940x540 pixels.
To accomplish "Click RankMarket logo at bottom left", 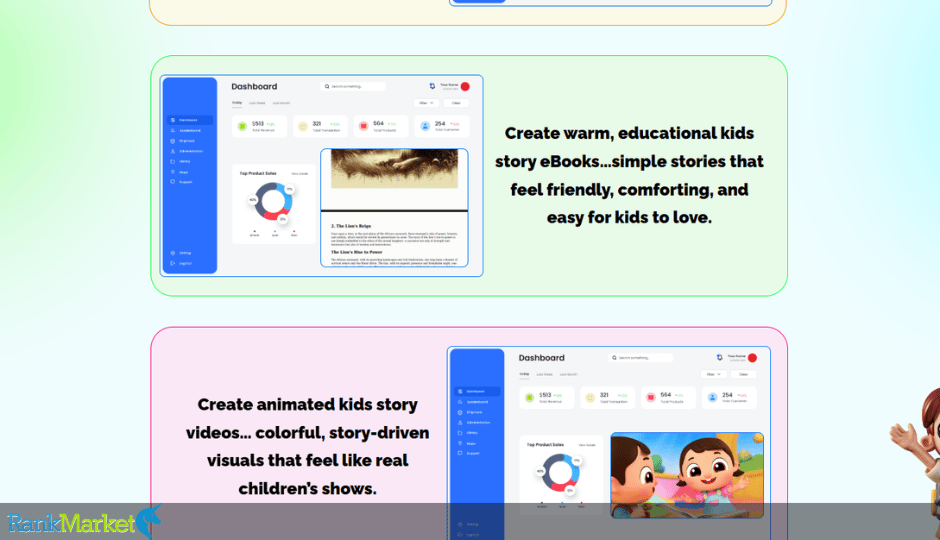I will (84, 522).
